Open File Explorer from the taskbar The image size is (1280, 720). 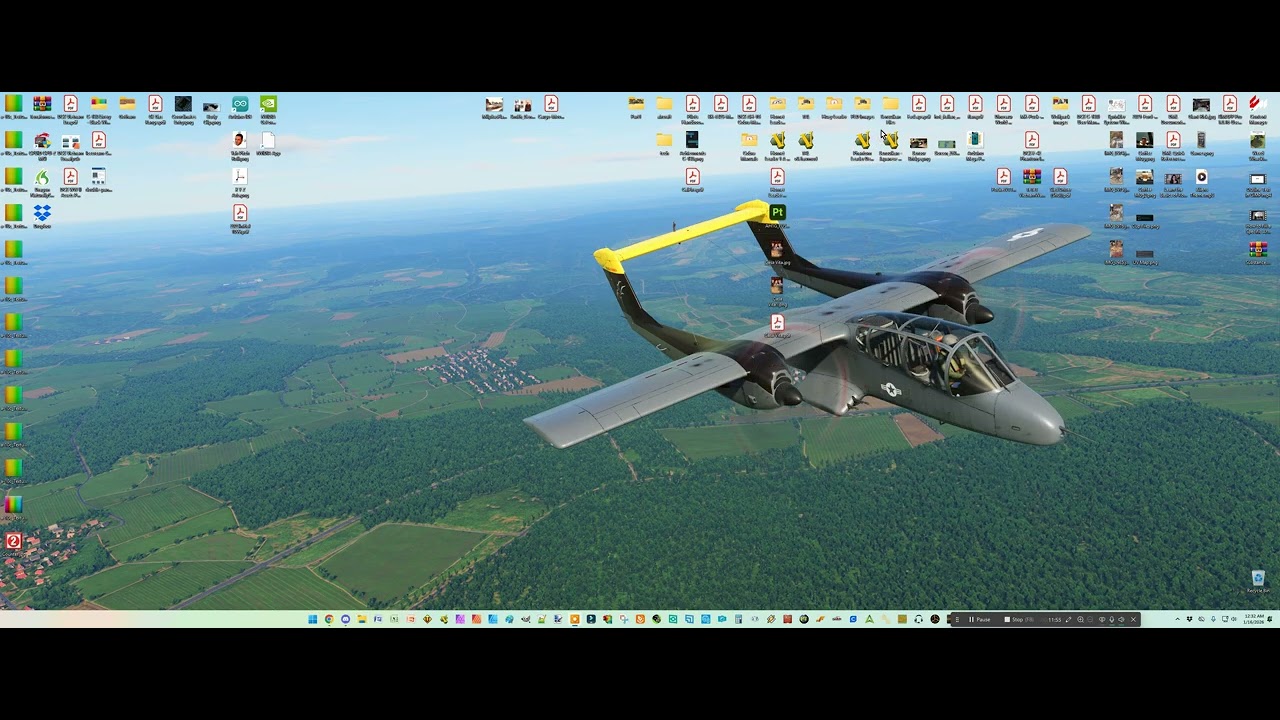[362, 619]
